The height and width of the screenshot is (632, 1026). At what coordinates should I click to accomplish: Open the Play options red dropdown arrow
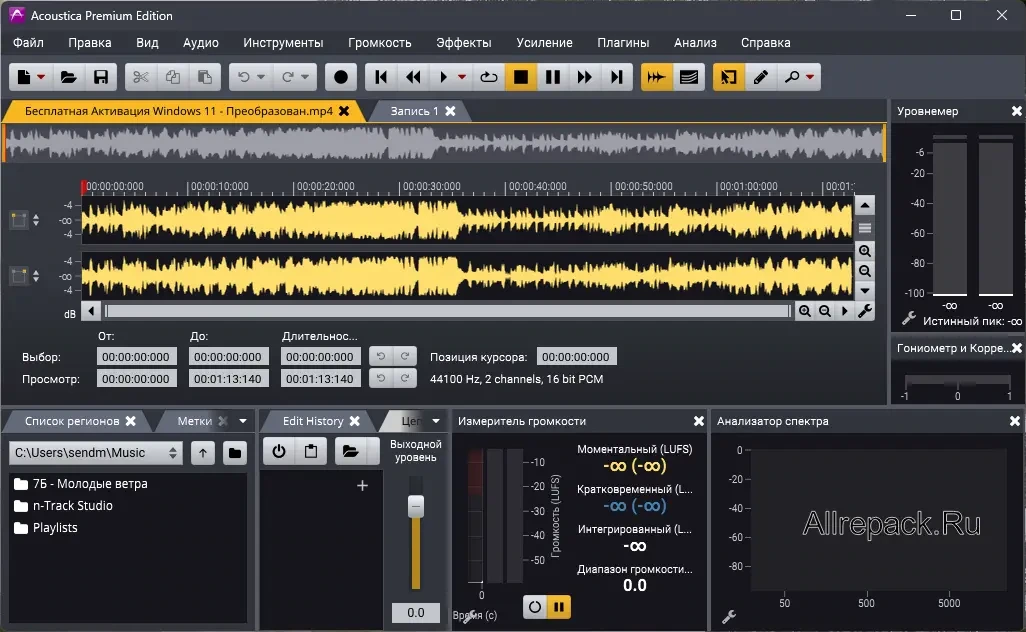point(462,77)
